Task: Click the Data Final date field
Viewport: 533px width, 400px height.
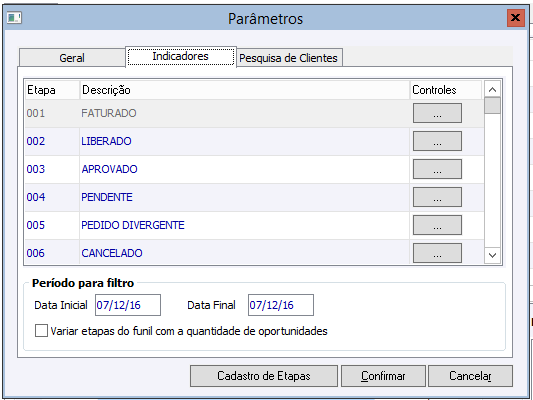Action: pyautogui.click(x=281, y=305)
